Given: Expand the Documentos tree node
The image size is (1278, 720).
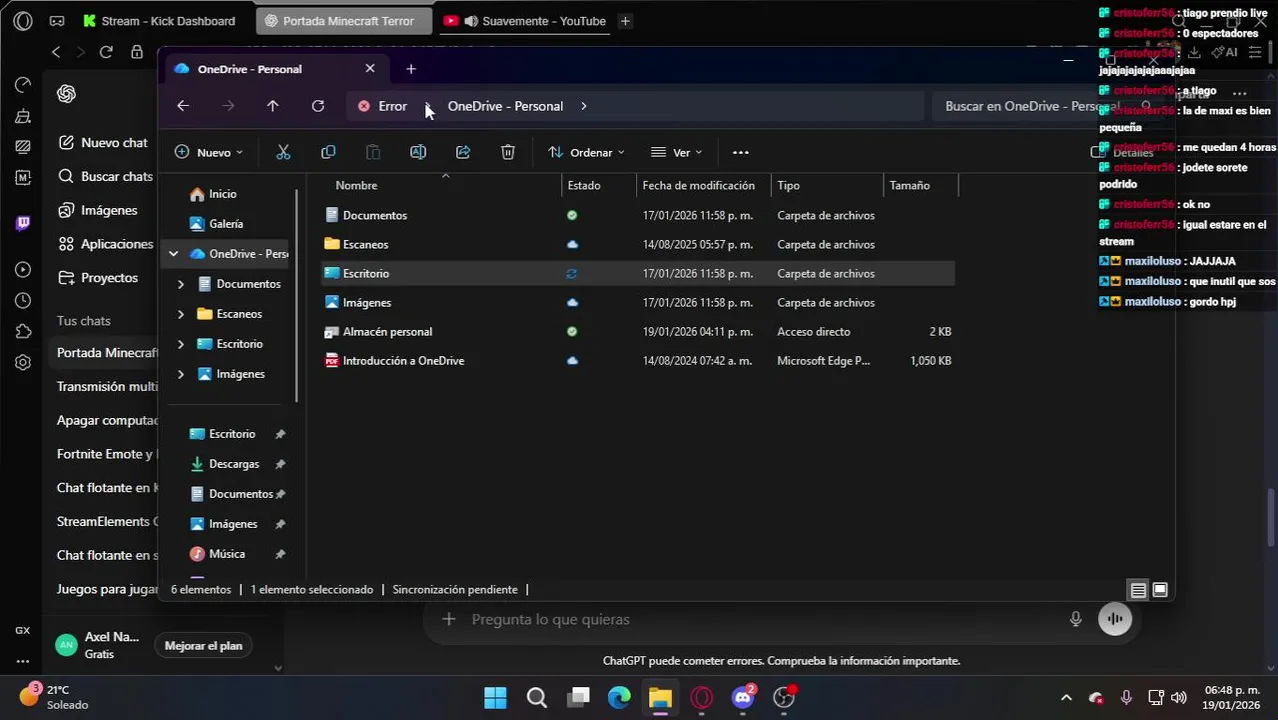Looking at the screenshot, I should pos(181,284).
